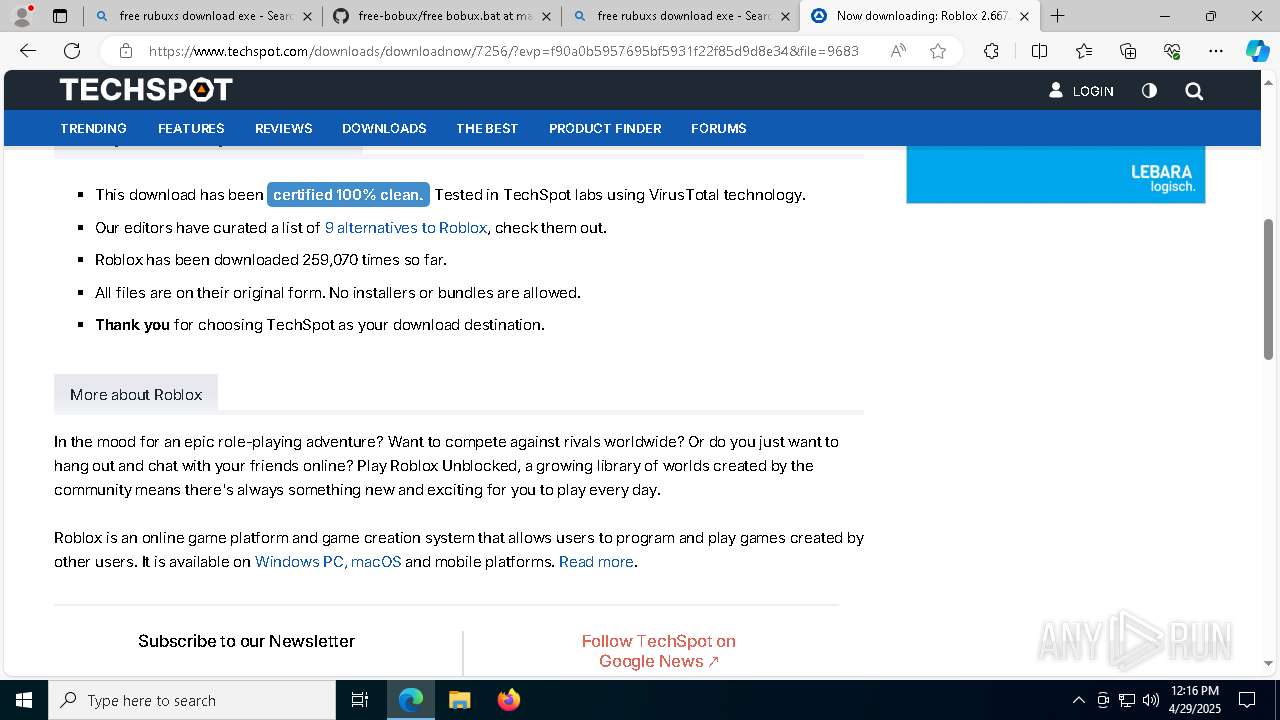Click the browser address bar URL
This screenshot has height=720, width=1280.
click(504, 51)
